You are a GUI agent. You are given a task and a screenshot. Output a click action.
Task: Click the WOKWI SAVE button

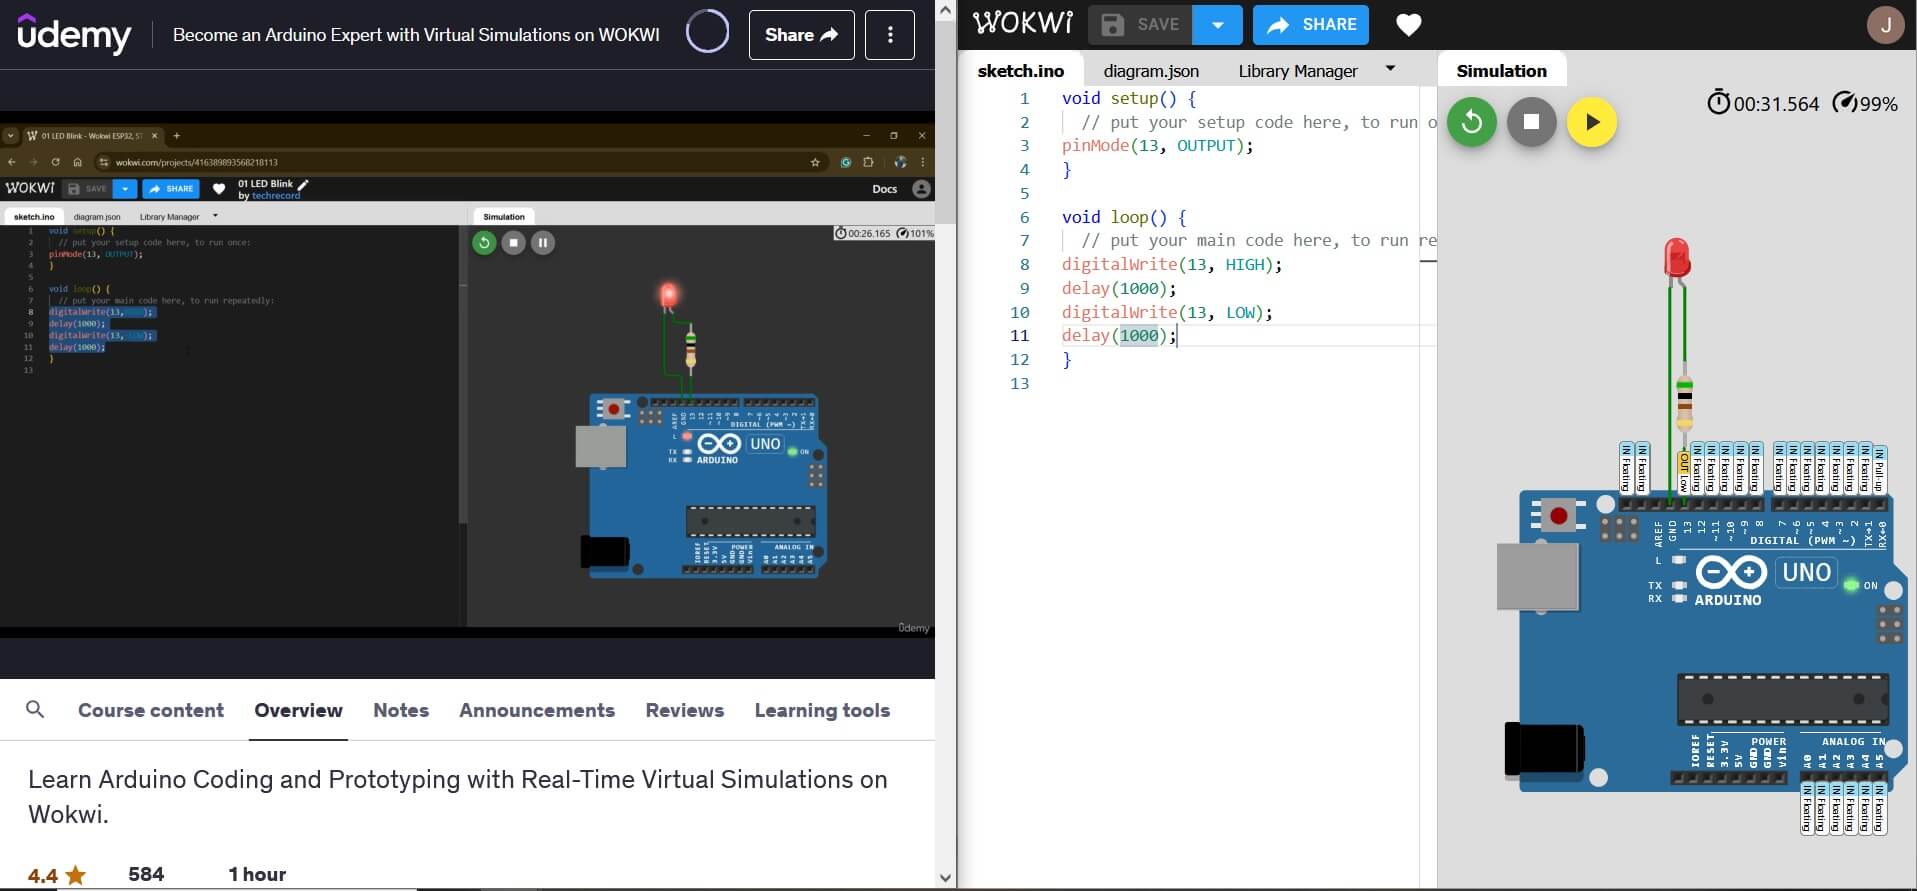coord(1140,25)
